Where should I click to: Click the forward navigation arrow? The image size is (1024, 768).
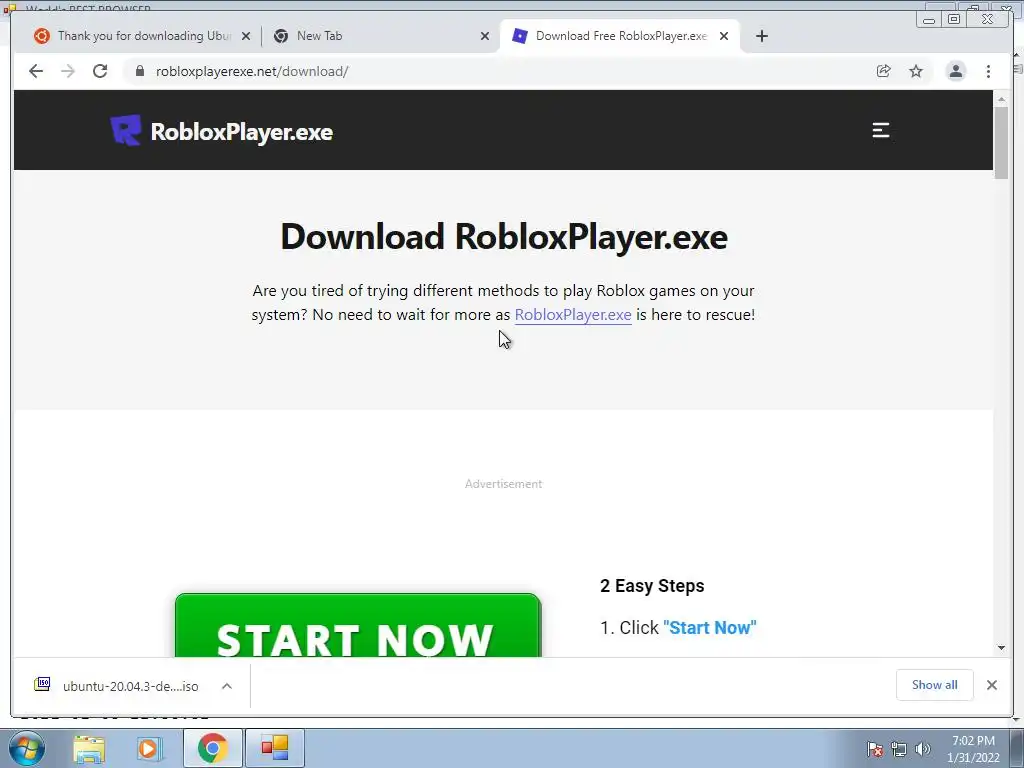(x=68, y=71)
